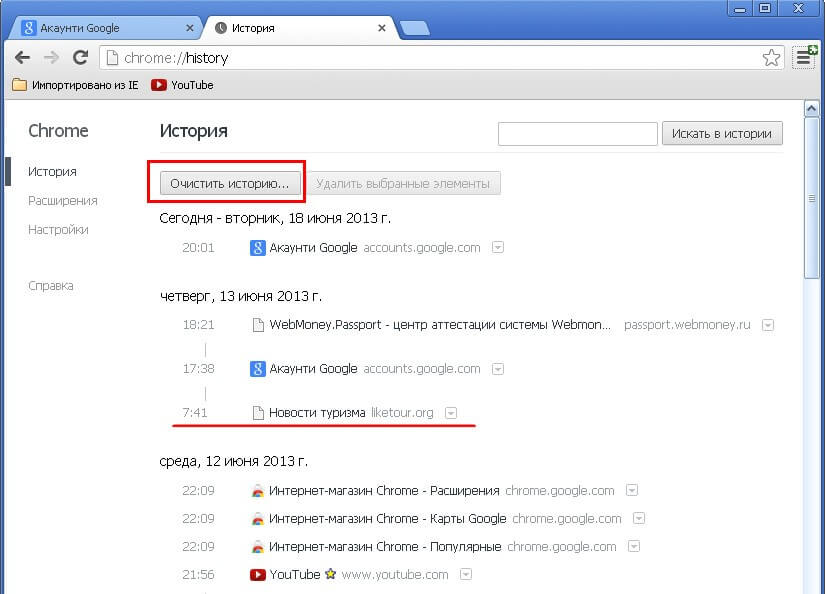
Task: Maximize the Chrome window
Action: coord(765,8)
